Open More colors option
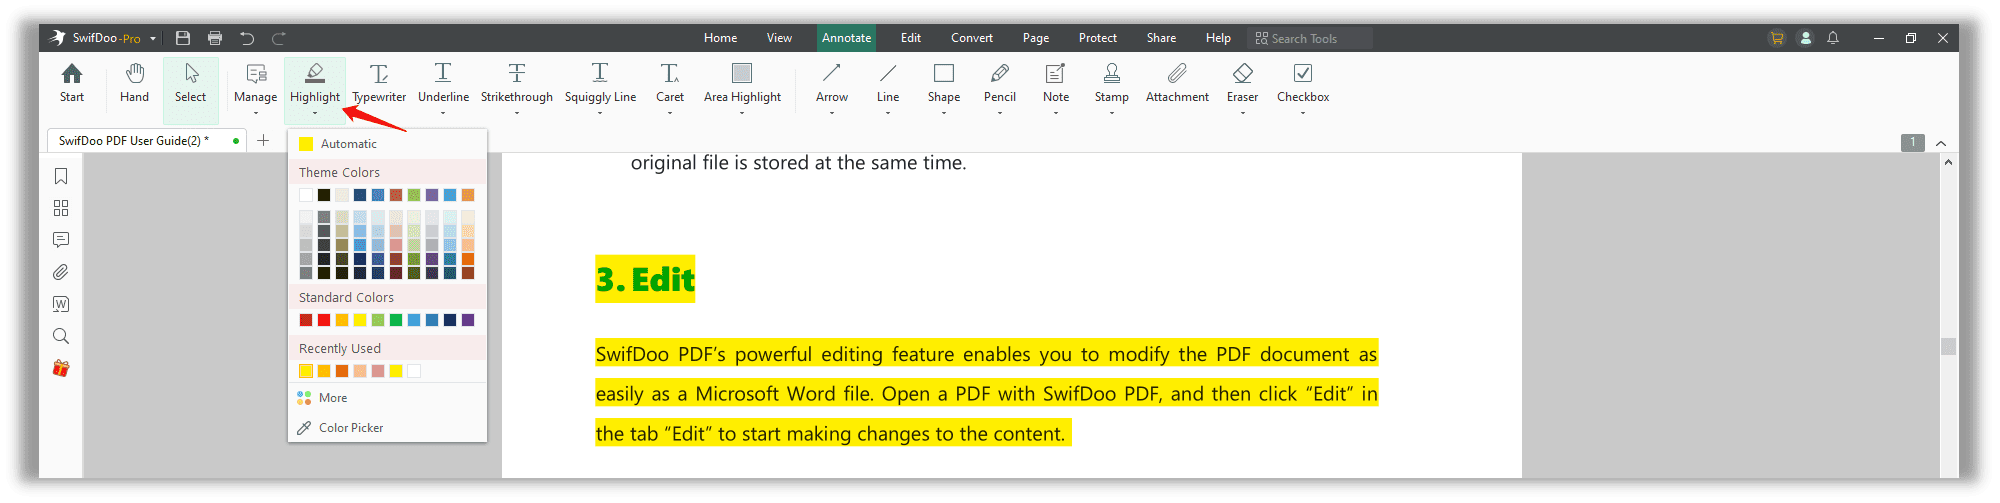Viewport: 2000px width, 503px height. point(388,398)
